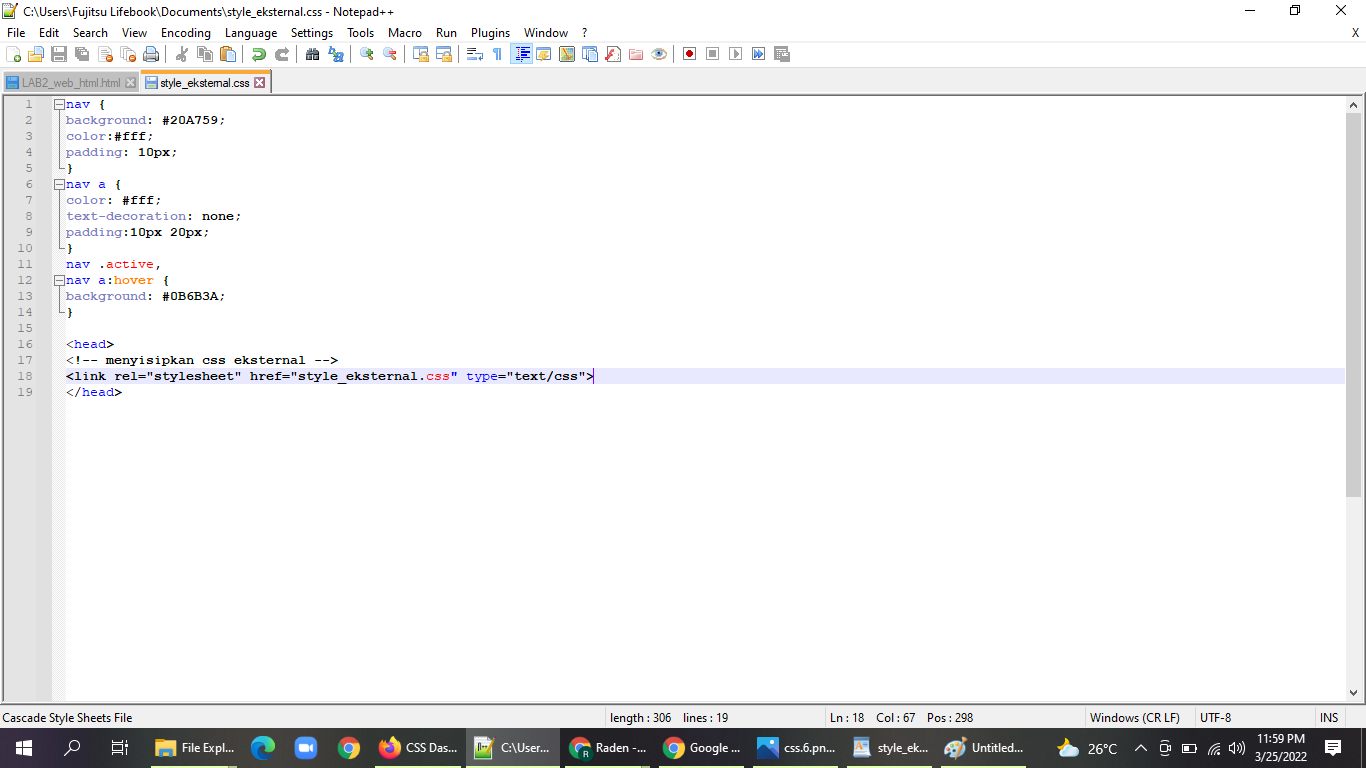Open the Replace toolbar icon
Viewport: 1366px width, 768px height.
[x=336, y=54]
